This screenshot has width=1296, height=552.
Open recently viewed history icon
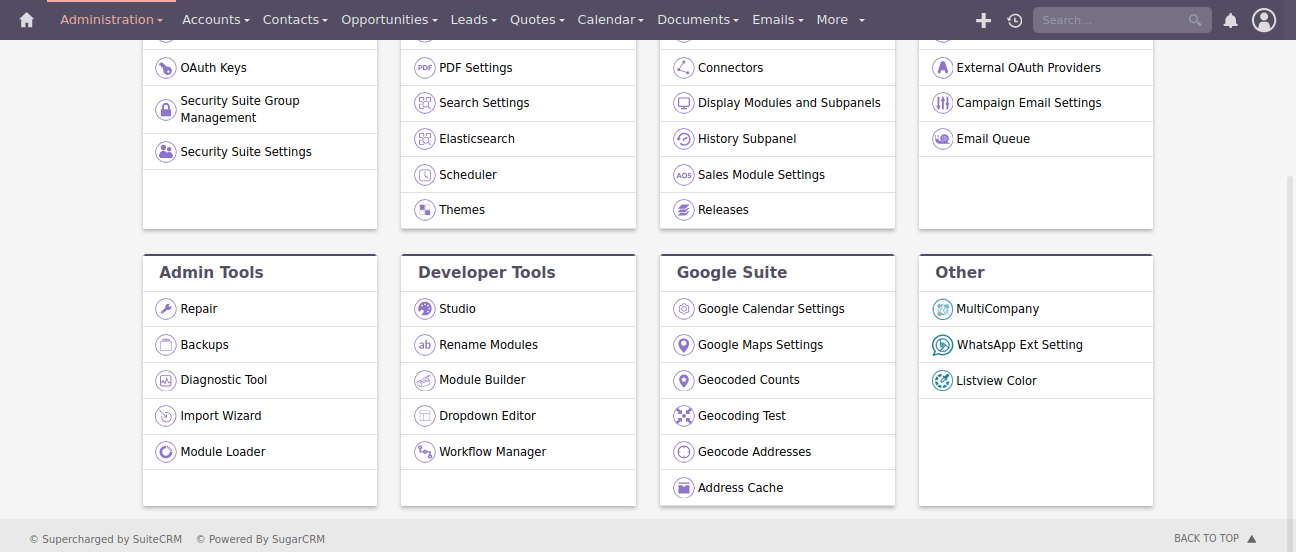click(1014, 20)
